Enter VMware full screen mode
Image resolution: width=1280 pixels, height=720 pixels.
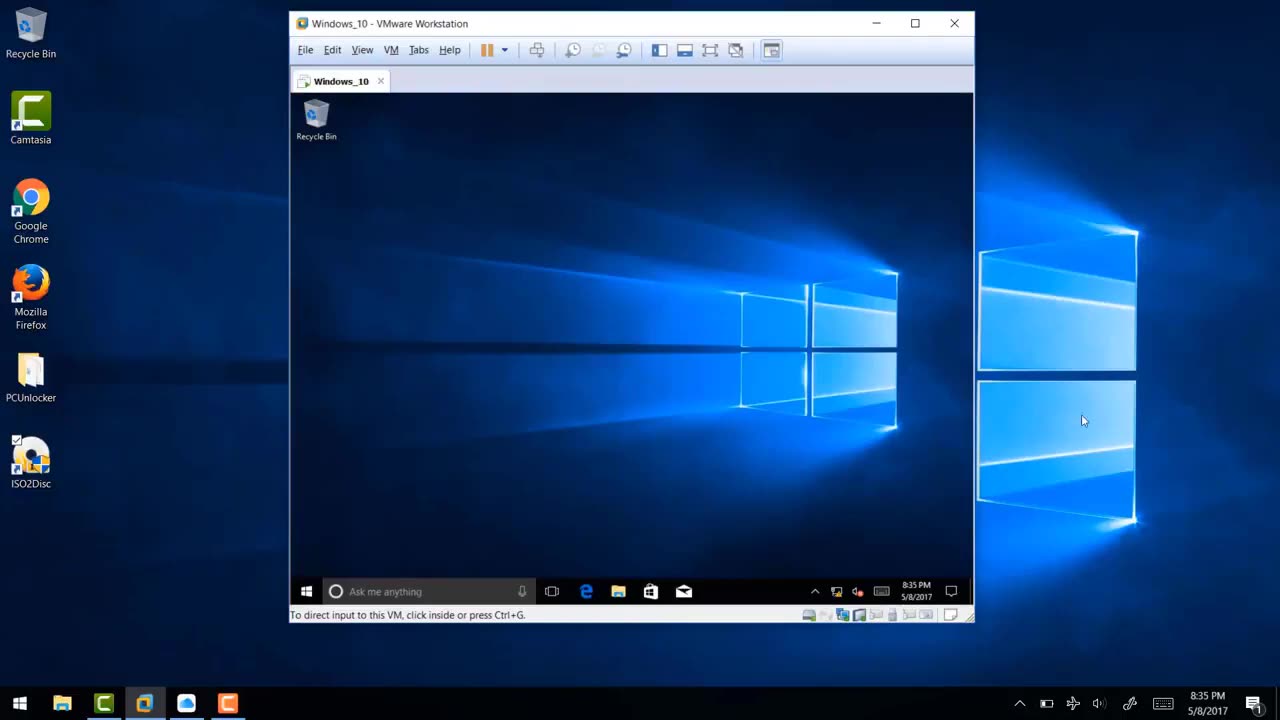click(710, 50)
